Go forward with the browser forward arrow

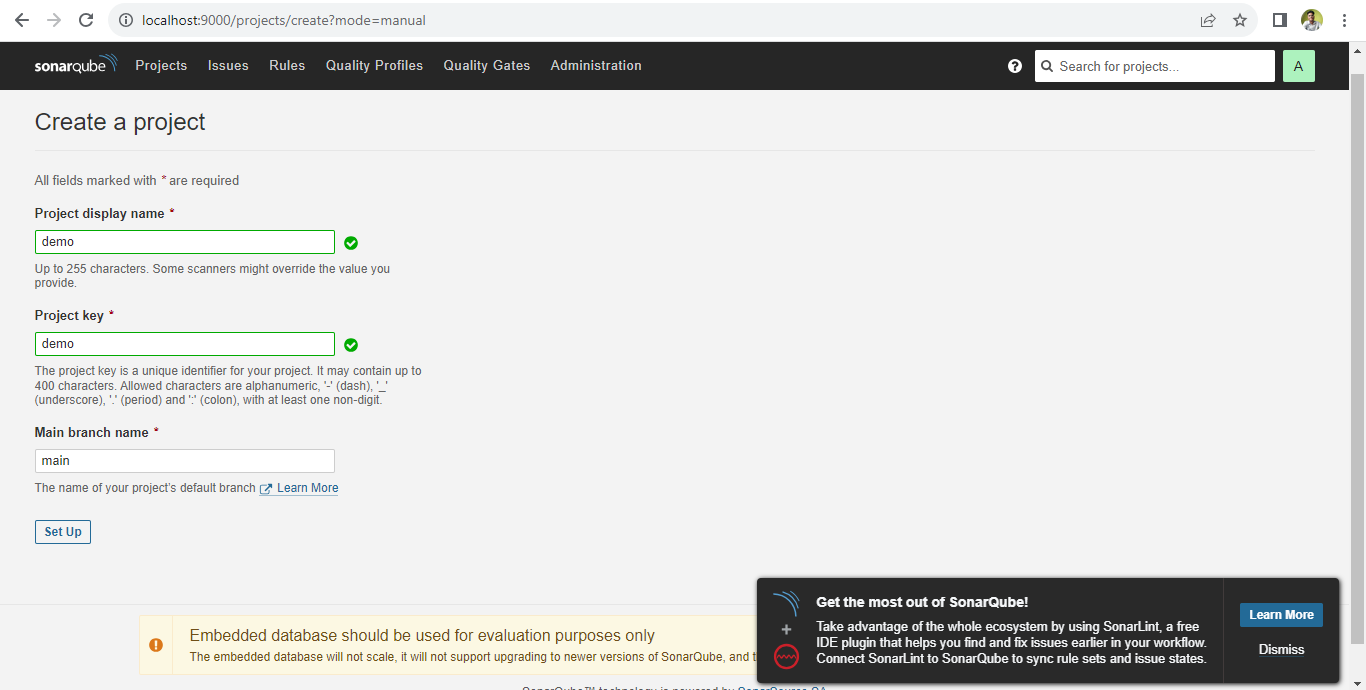pyautogui.click(x=54, y=20)
